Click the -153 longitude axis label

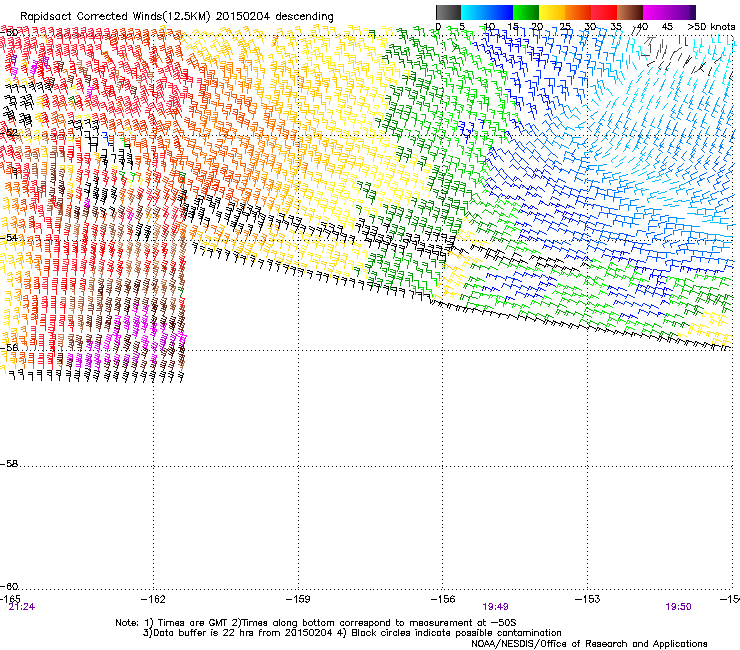click(588, 599)
